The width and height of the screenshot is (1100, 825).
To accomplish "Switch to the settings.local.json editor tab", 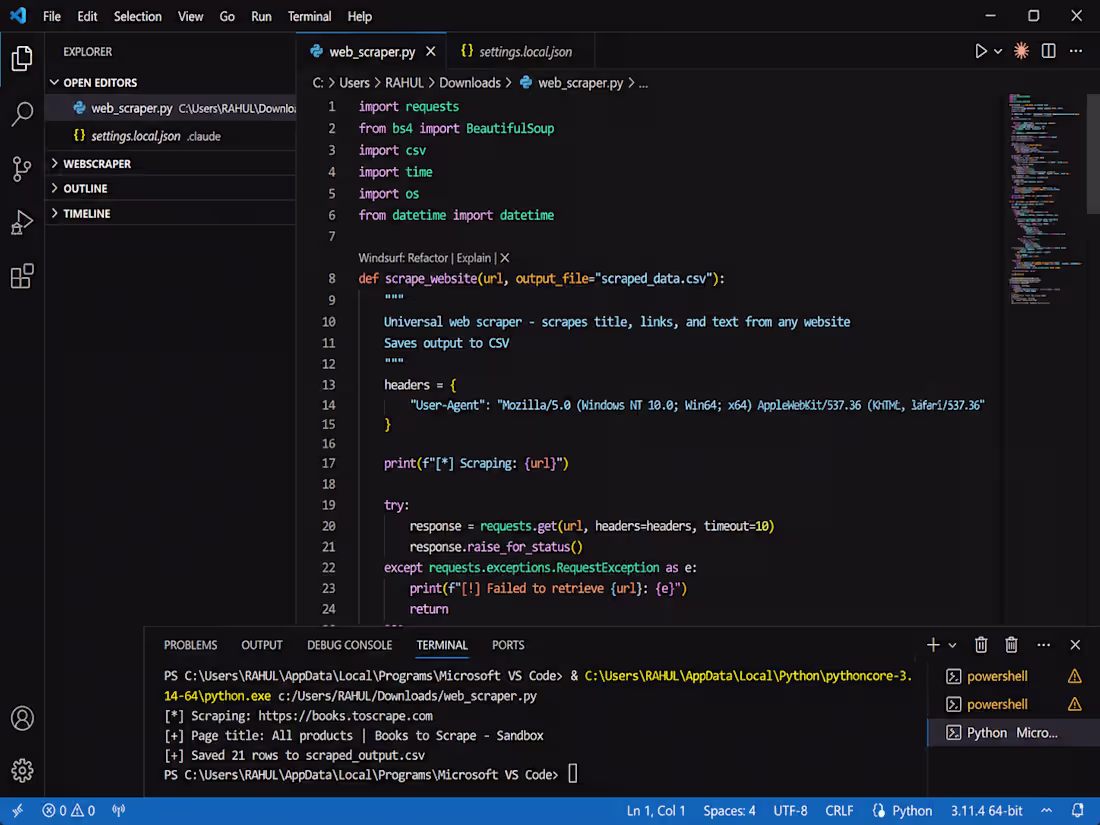I will point(517,52).
